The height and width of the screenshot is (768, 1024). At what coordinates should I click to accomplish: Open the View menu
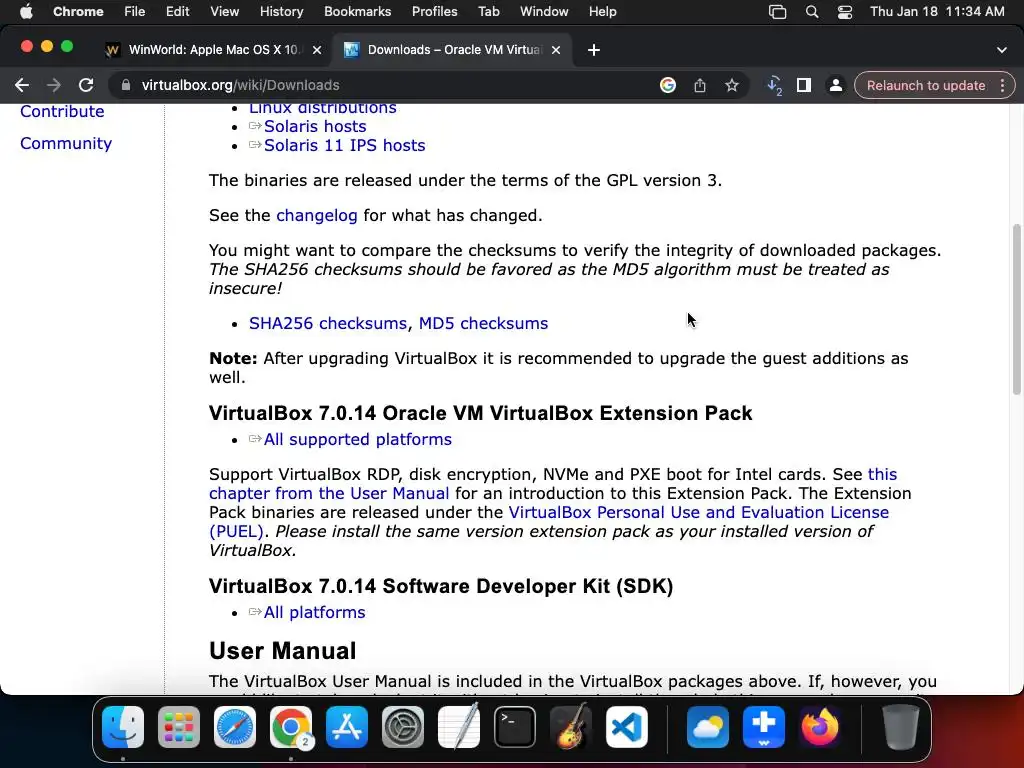224,12
